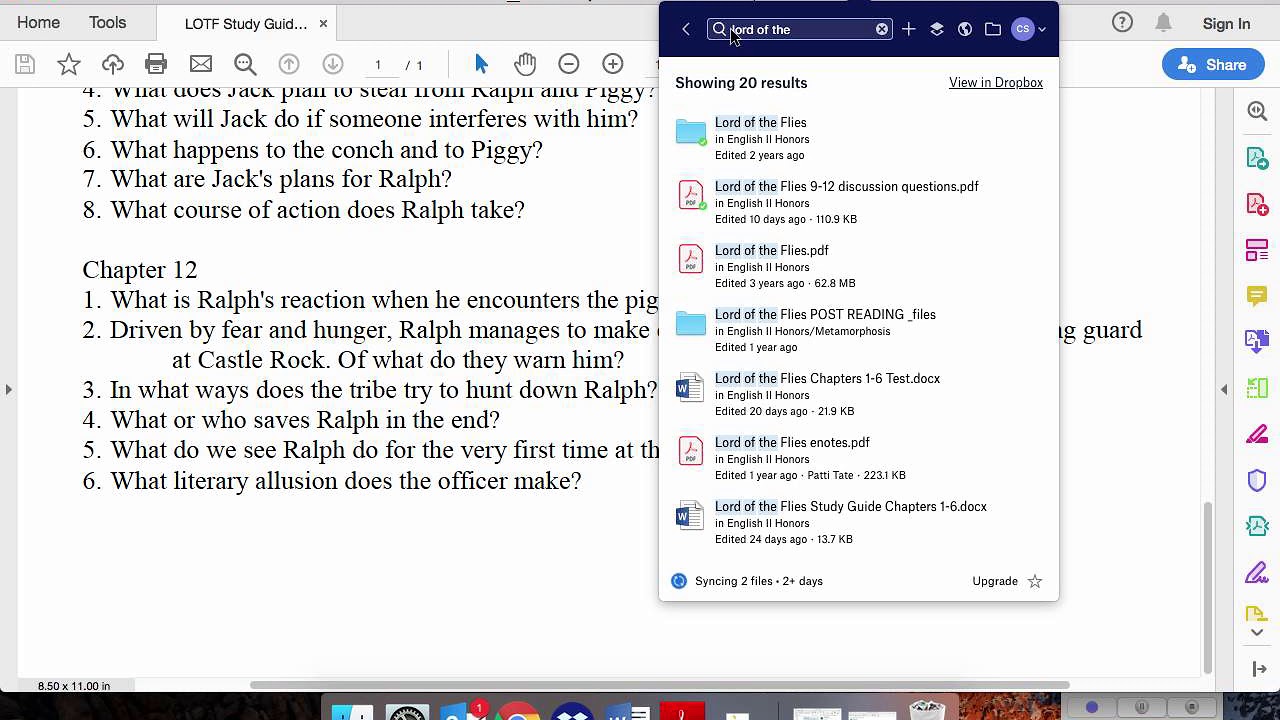Collapse the right tools pane arrow
The width and height of the screenshot is (1280, 720).
[1224, 389]
